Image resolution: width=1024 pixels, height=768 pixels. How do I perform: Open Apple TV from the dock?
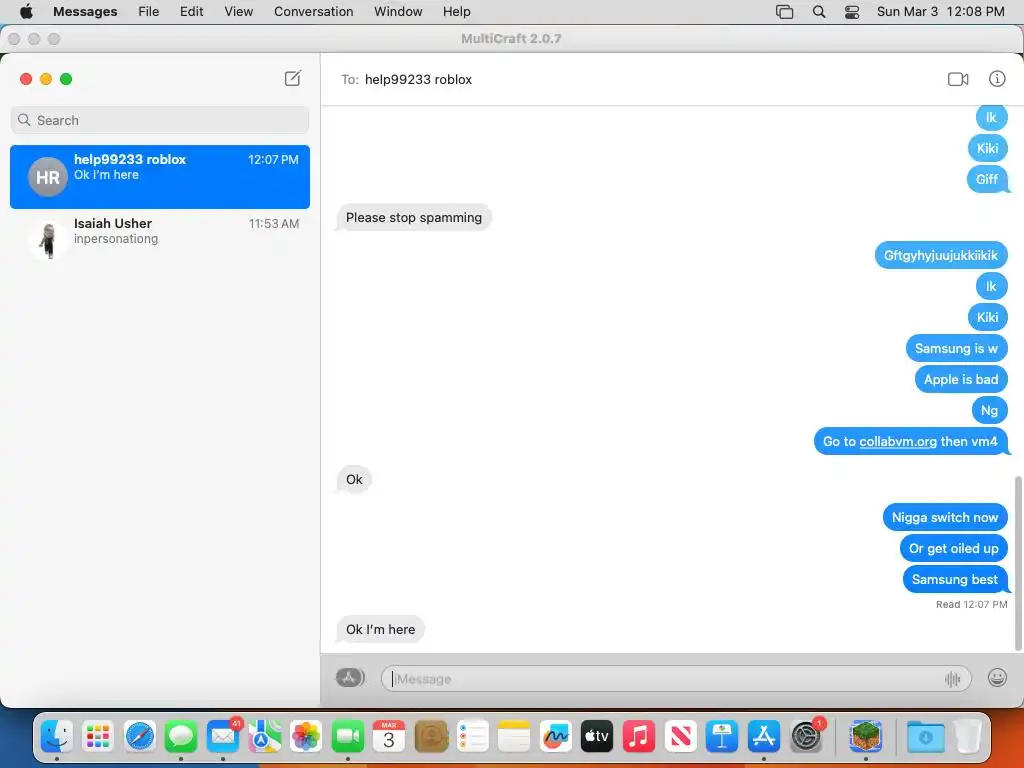click(x=597, y=737)
